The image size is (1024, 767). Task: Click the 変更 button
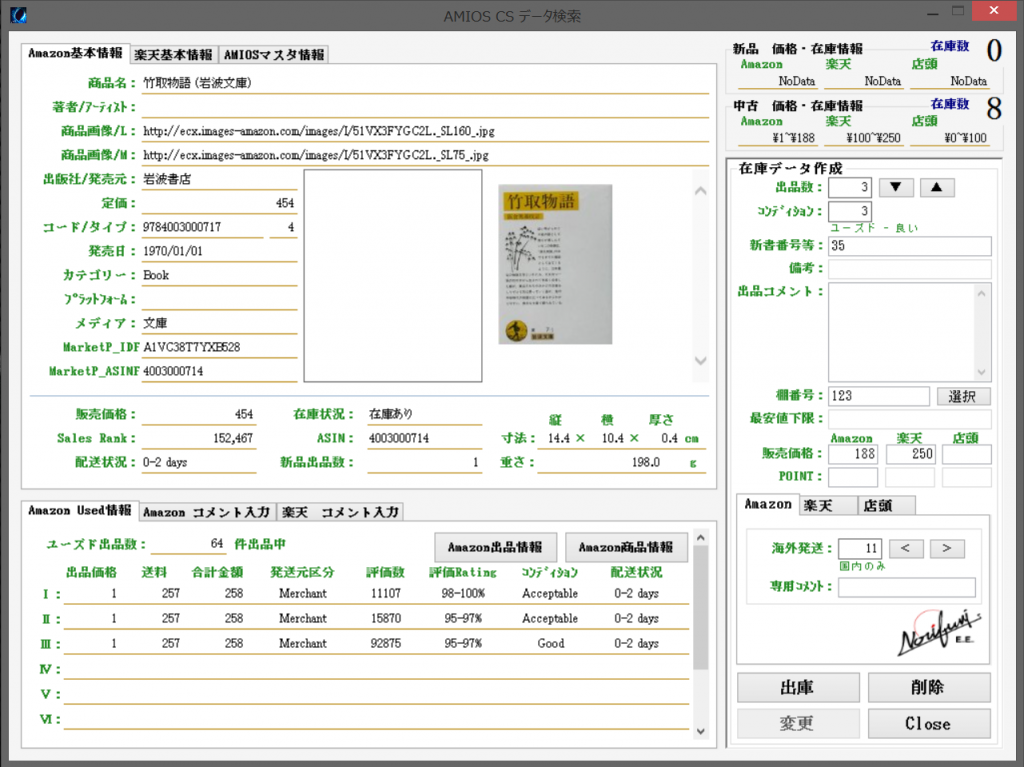pos(798,723)
